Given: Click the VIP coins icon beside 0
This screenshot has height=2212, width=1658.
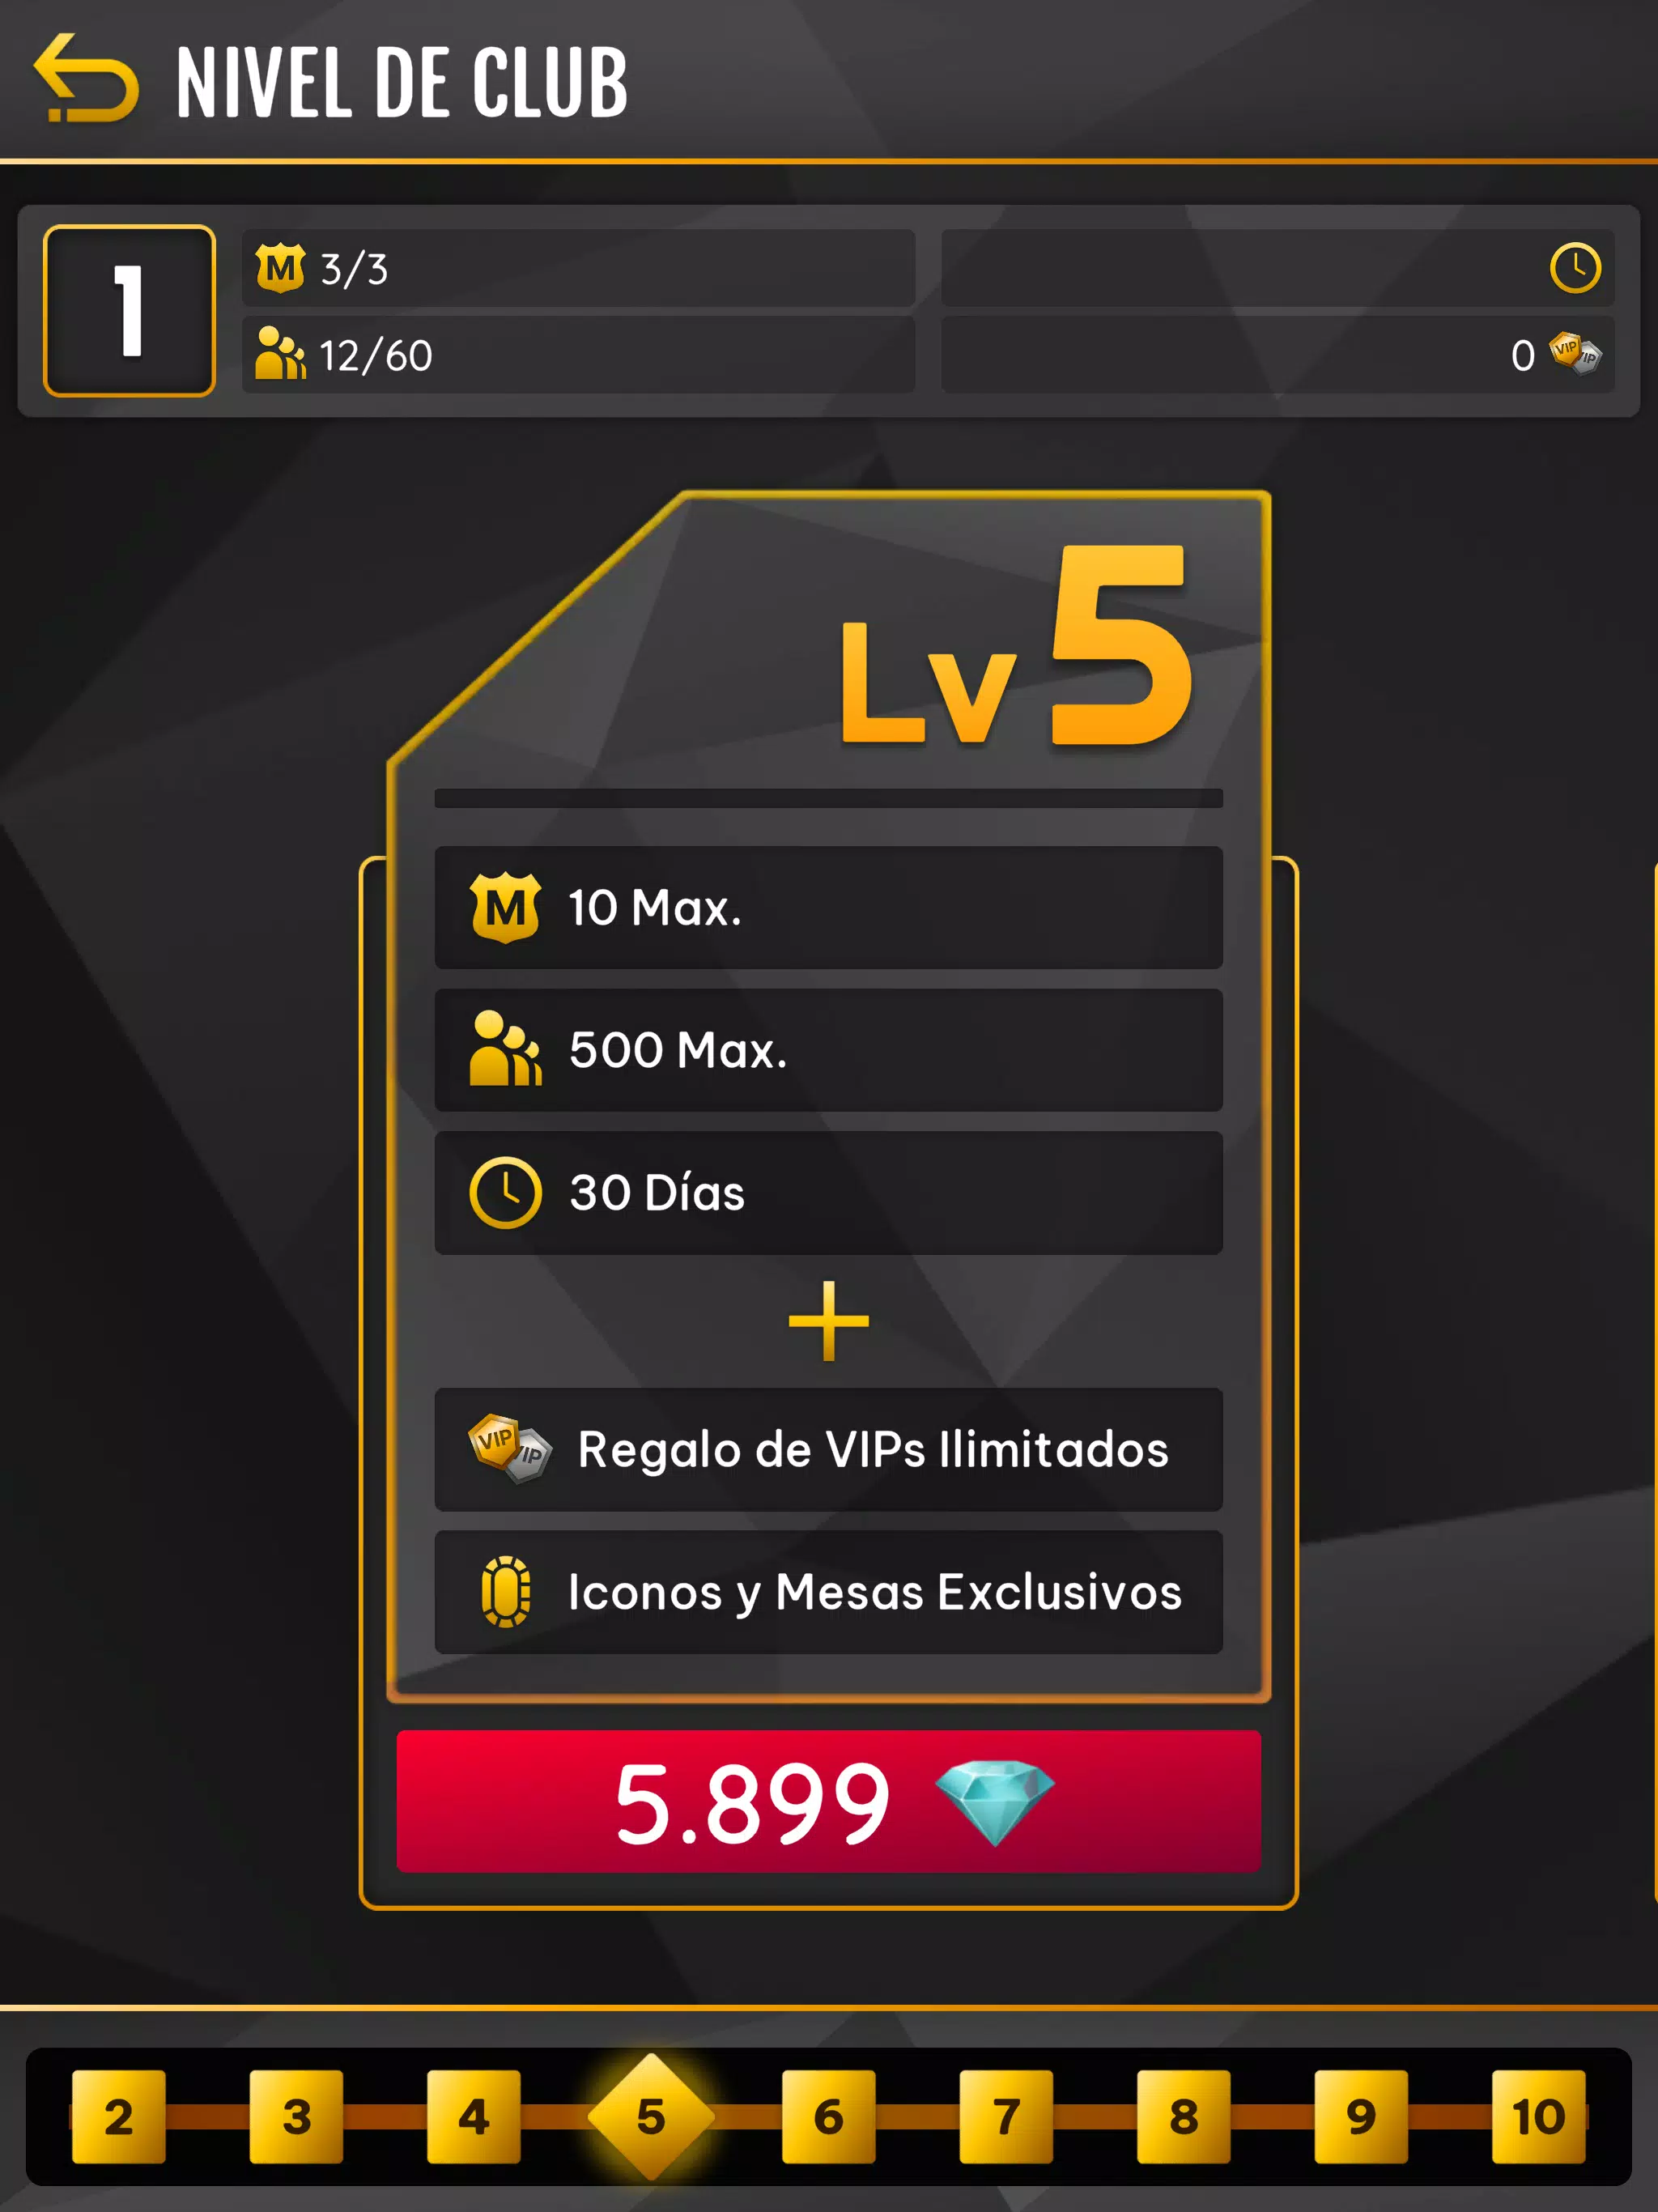Looking at the screenshot, I should coord(1575,354).
